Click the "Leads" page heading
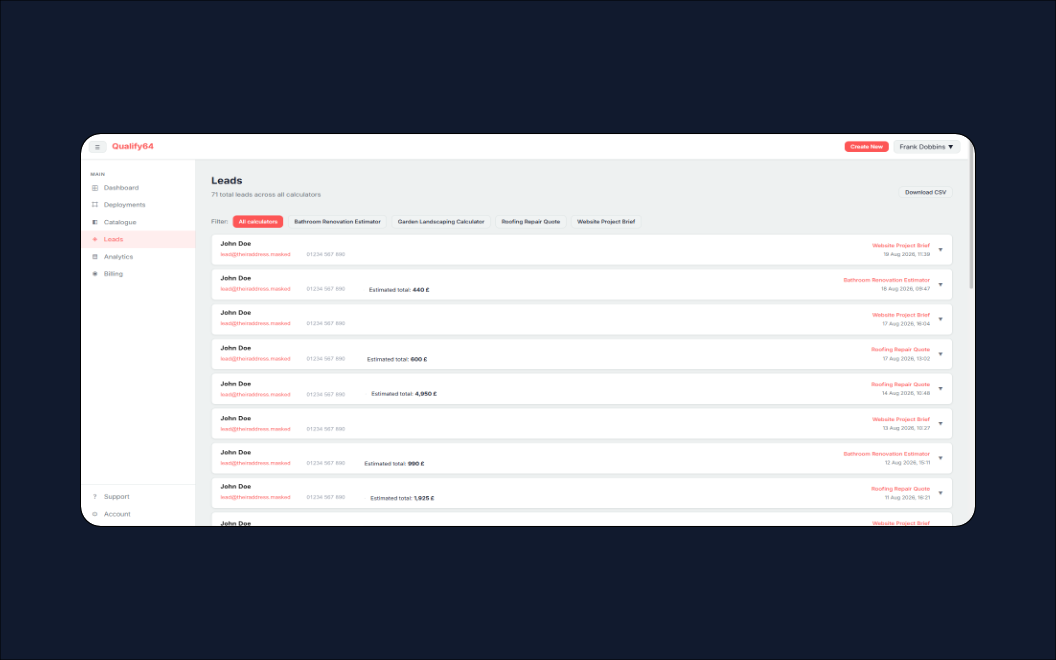The image size is (1056, 660). tap(226, 180)
